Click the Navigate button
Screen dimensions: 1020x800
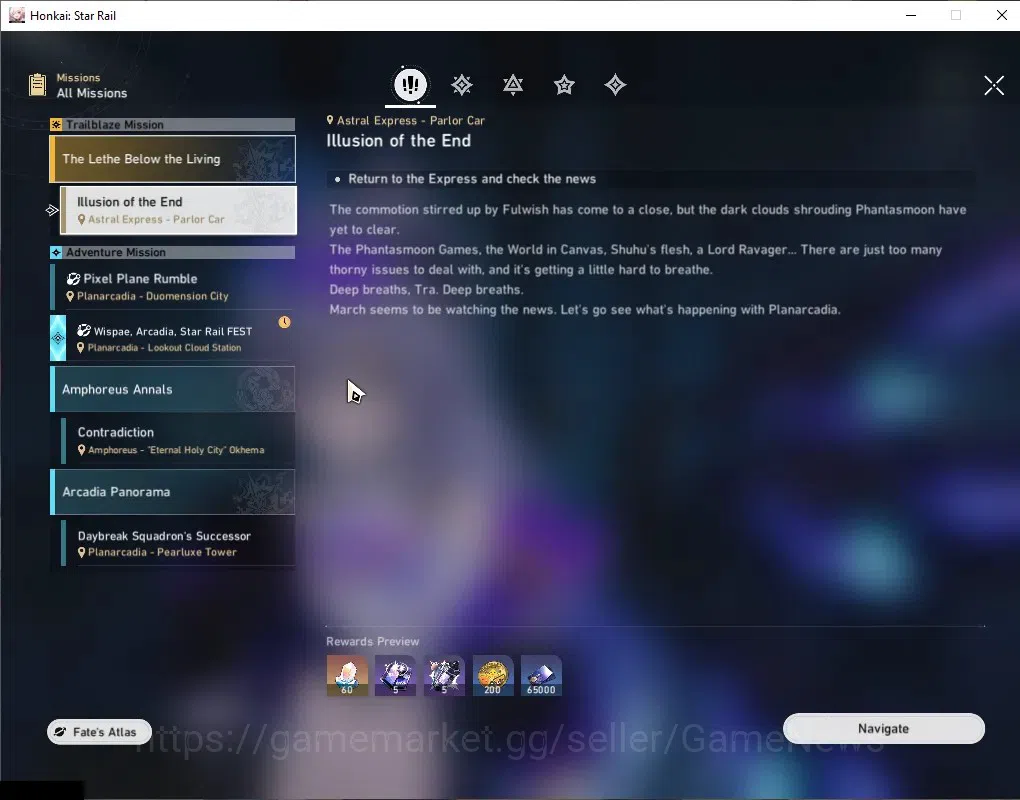point(883,728)
